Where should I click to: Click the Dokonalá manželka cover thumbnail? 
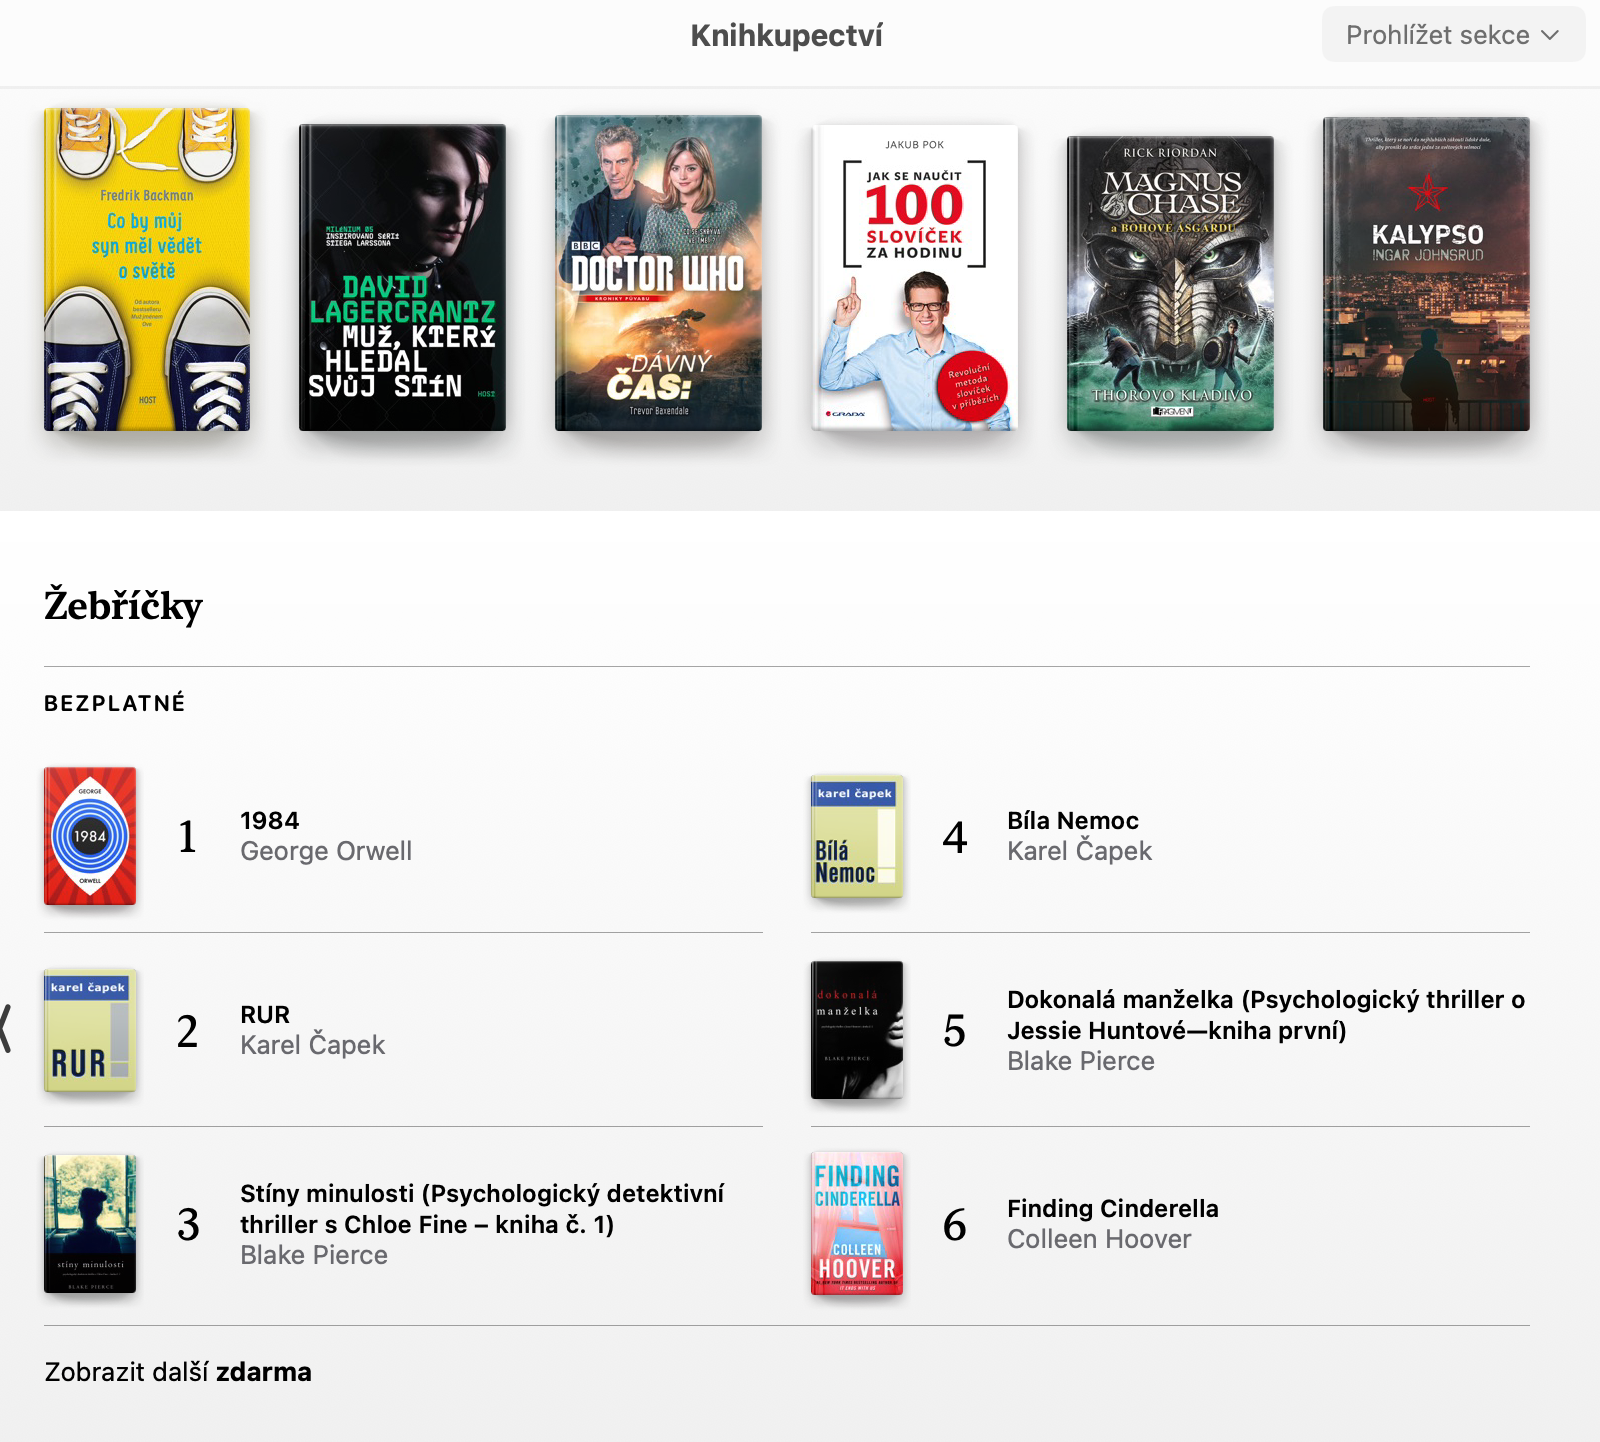(857, 1030)
